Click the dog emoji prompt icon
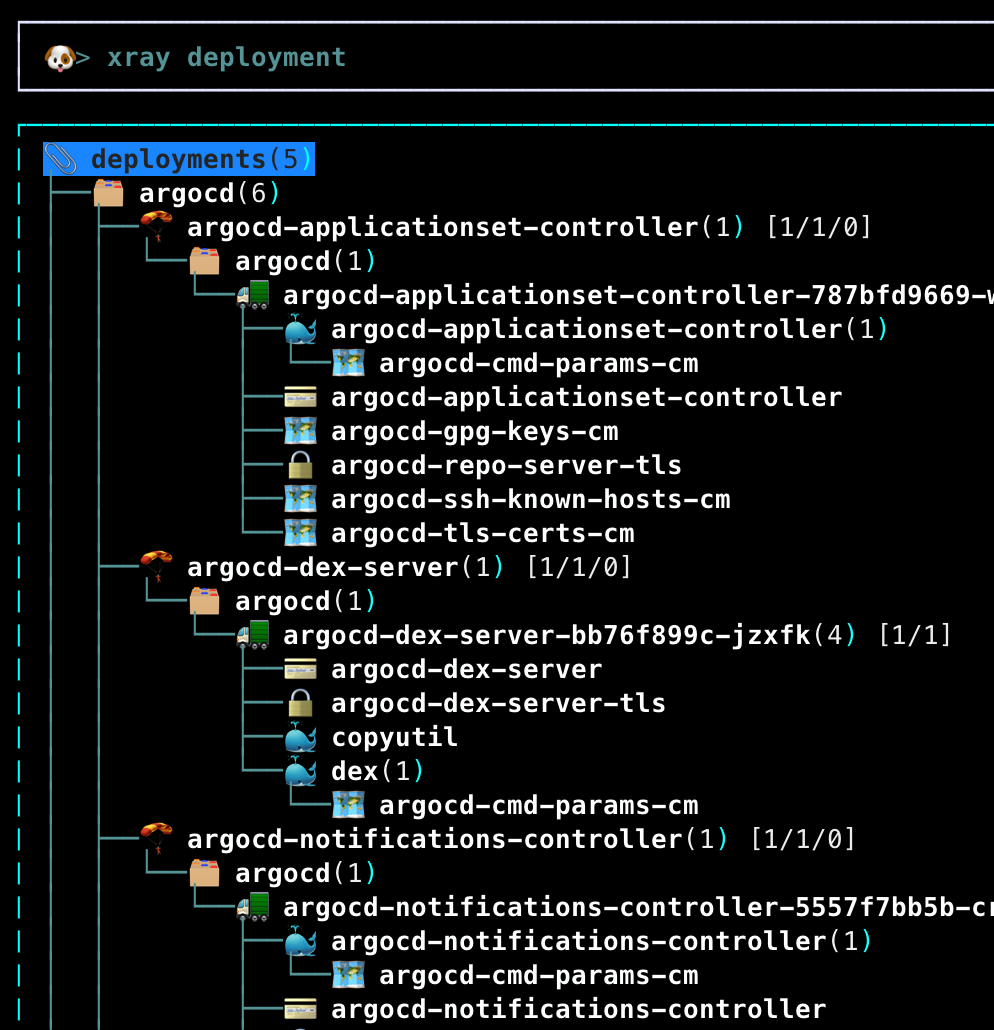994x1030 pixels. pyautogui.click(x=59, y=58)
